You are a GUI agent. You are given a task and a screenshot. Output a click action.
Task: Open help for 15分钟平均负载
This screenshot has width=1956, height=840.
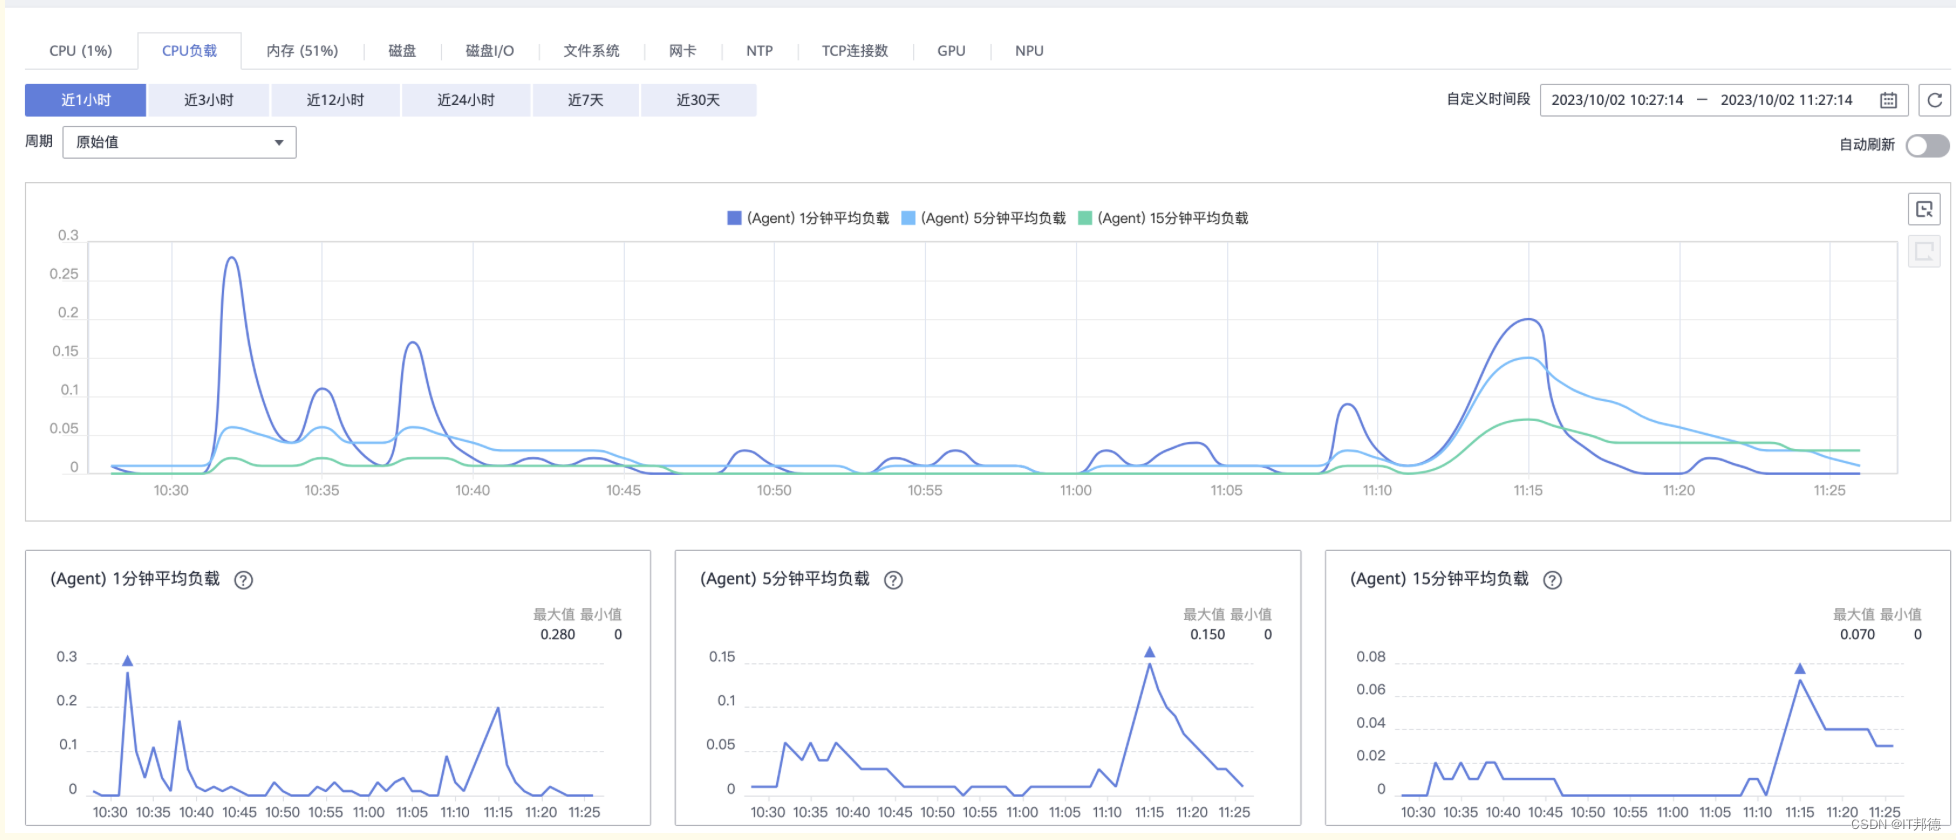click(x=1552, y=580)
